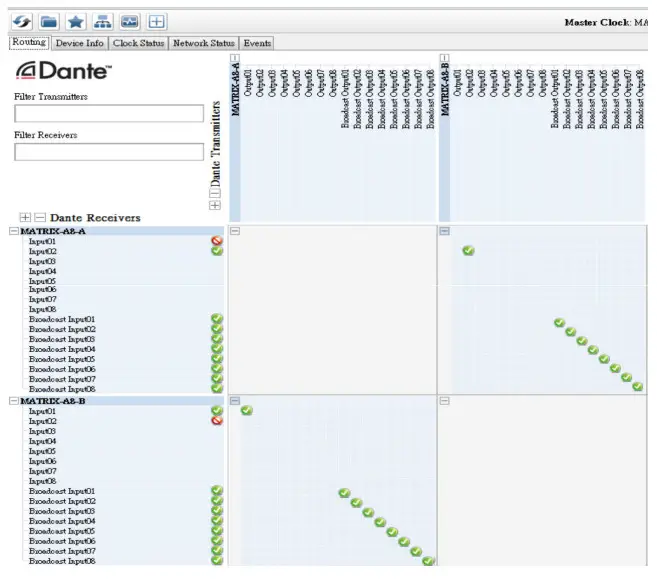
Task: Select Input08 under MATRIX-A8-A receivers
Action: 42,309
